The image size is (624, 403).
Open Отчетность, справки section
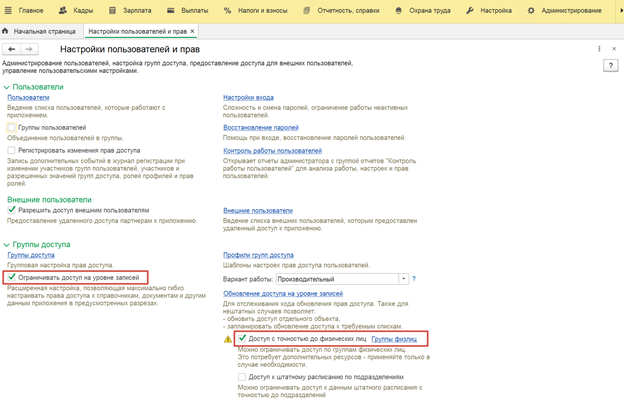click(341, 10)
